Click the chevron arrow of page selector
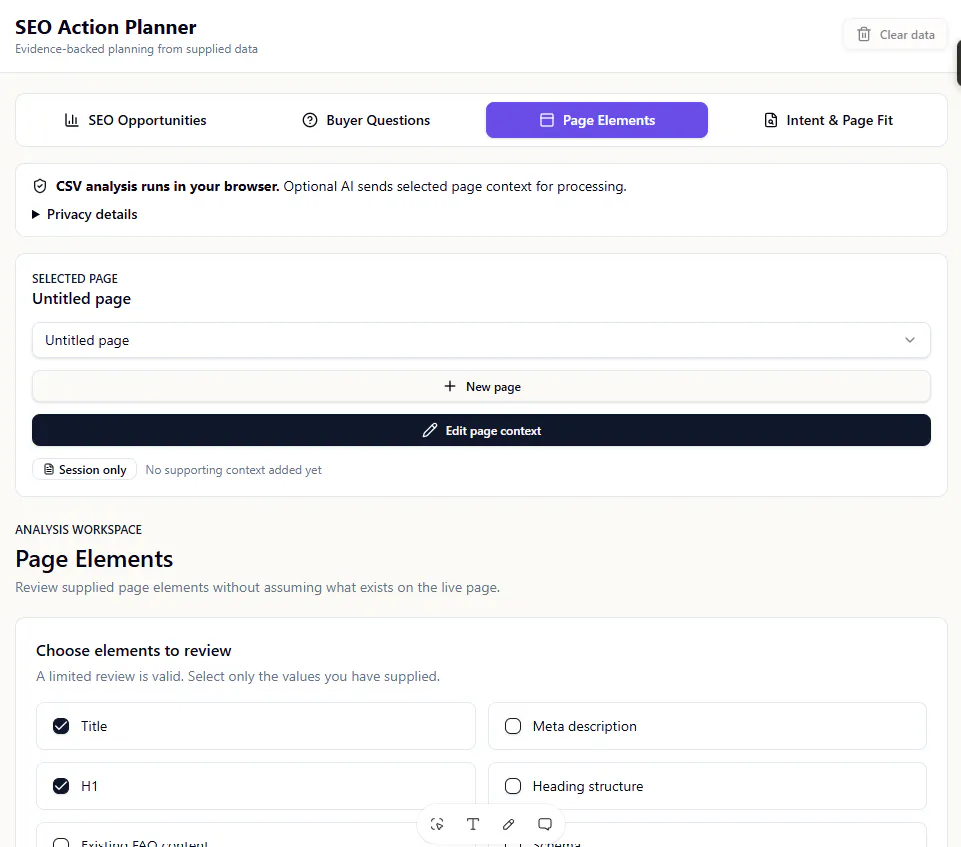The image size is (961, 847). coord(910,340)
